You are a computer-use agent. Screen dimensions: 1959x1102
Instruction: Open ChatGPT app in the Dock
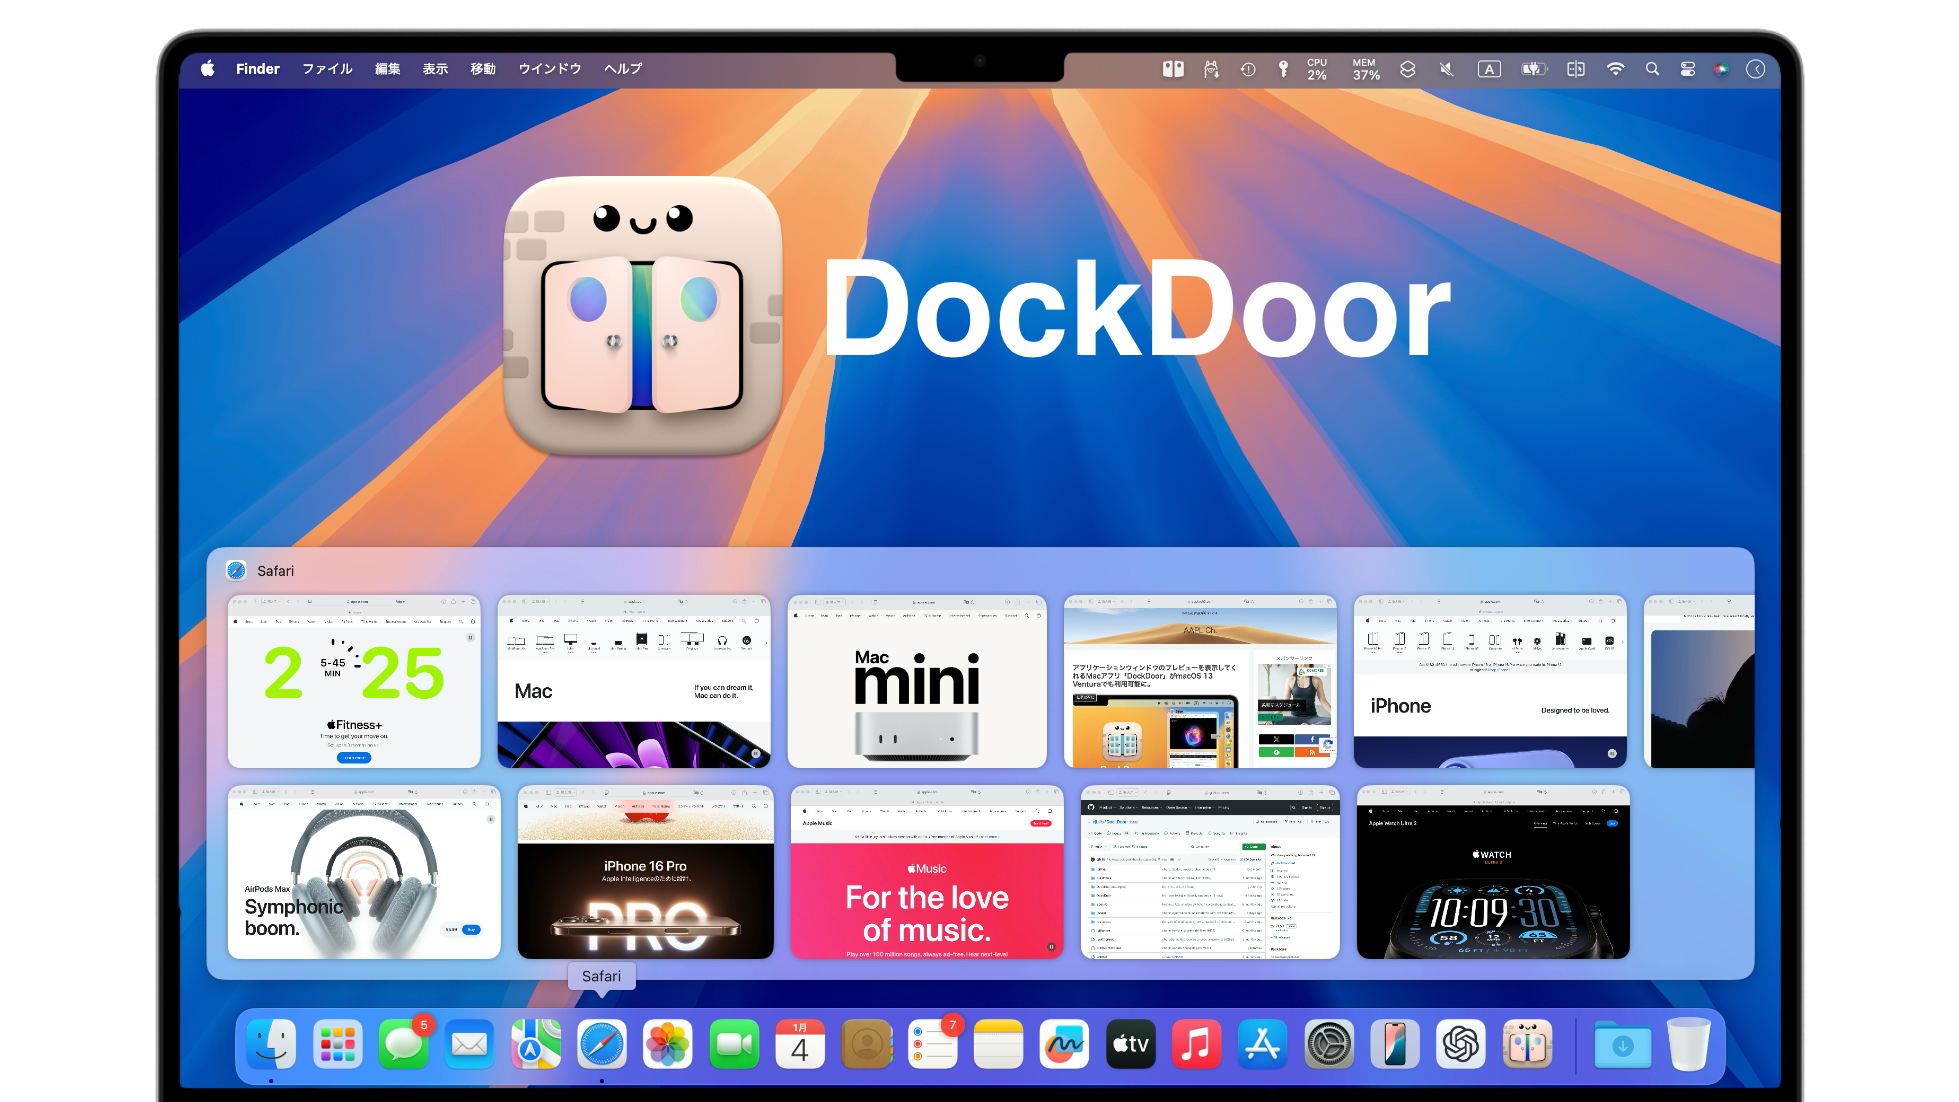click(x=1461, y=1045)
